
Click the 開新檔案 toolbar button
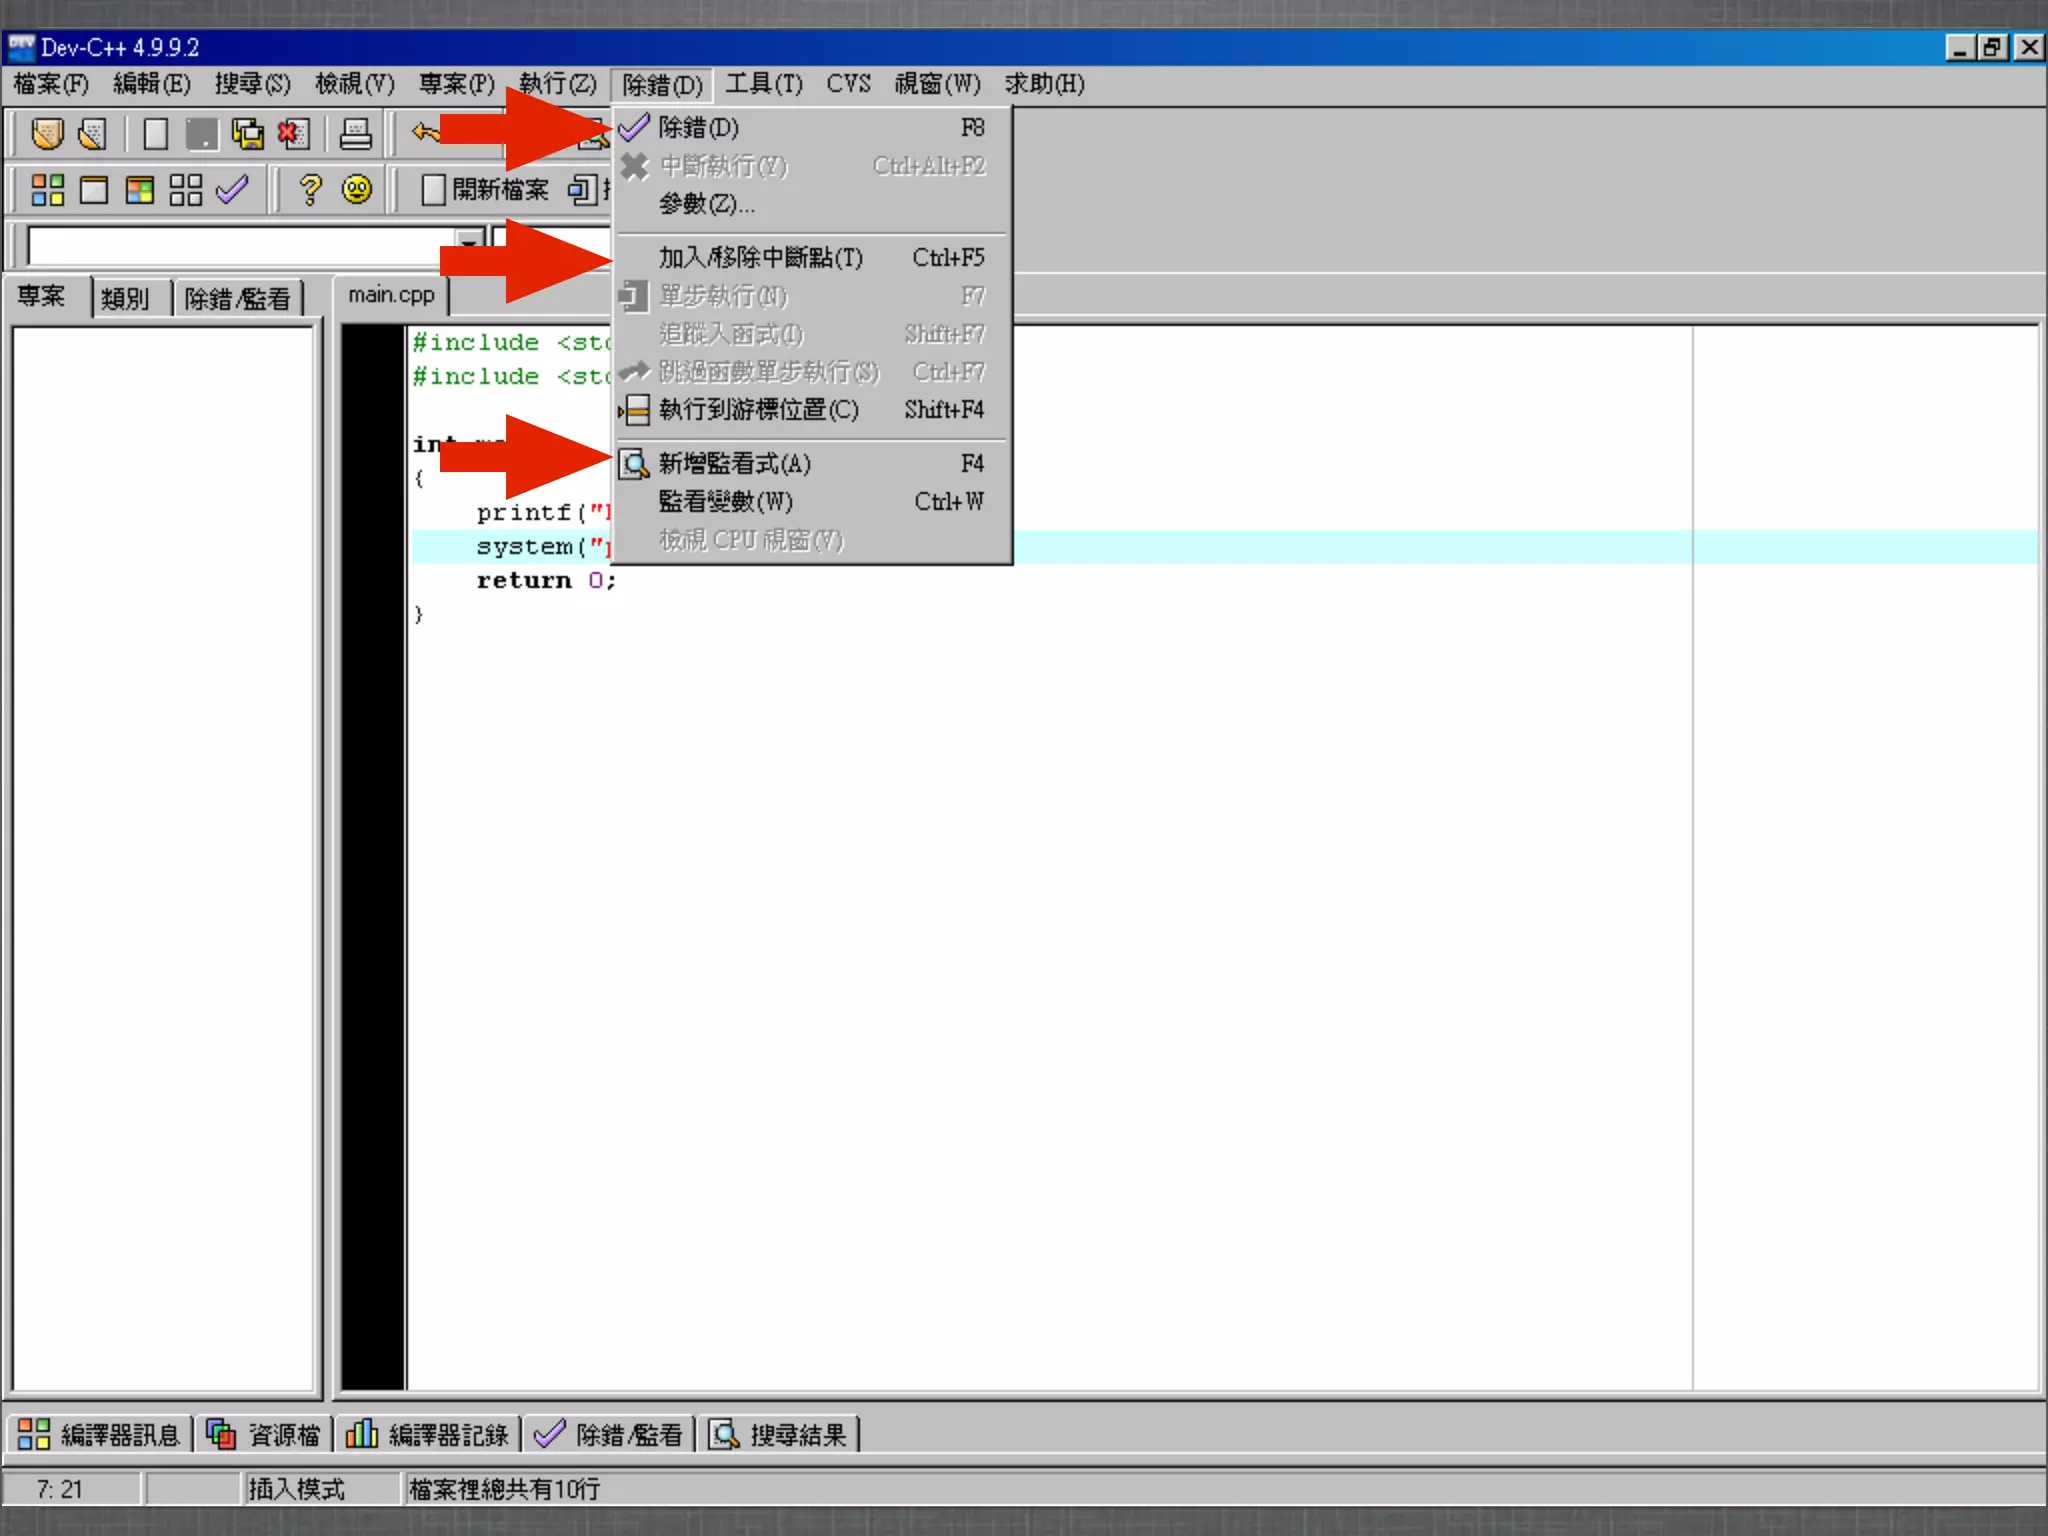click(486, 190)
